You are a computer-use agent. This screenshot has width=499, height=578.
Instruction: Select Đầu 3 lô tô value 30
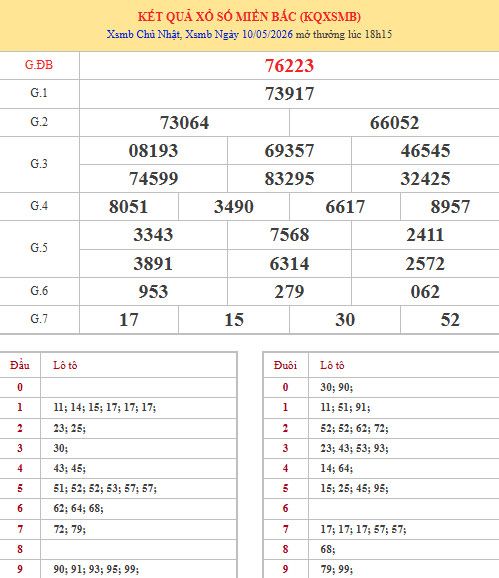(60, 448)
